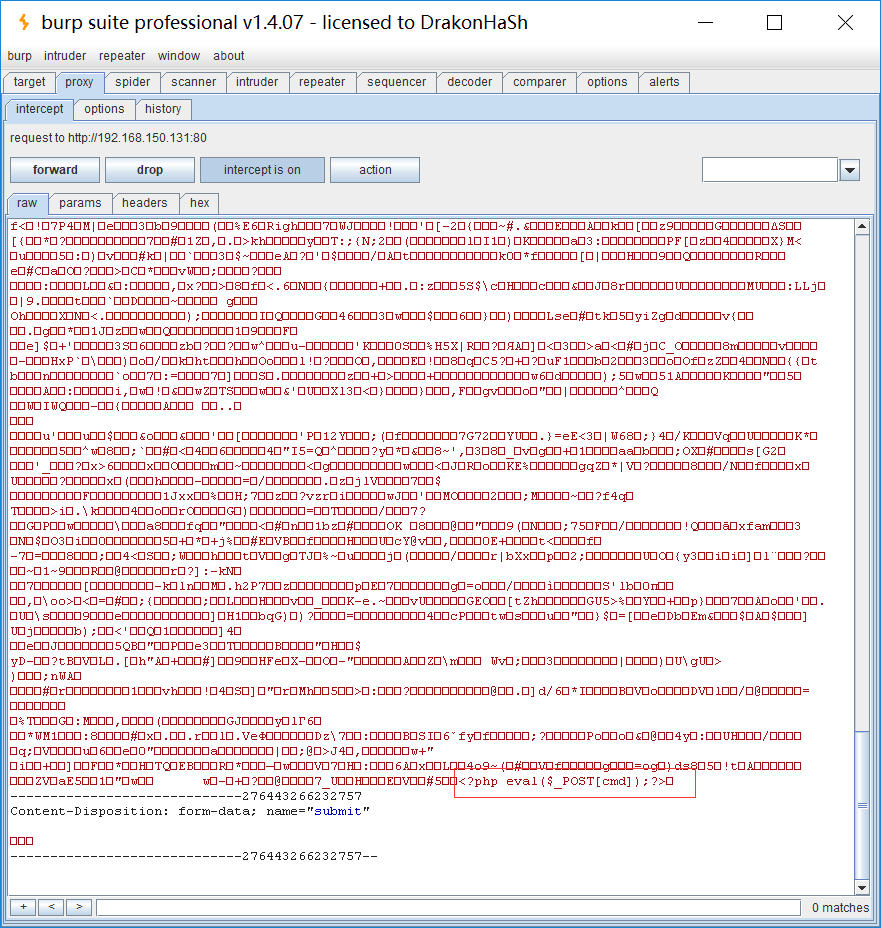Switch to the headers view tab
Image resolution: width=881 pixels, height=928 pixels.
tap(144, 203)
